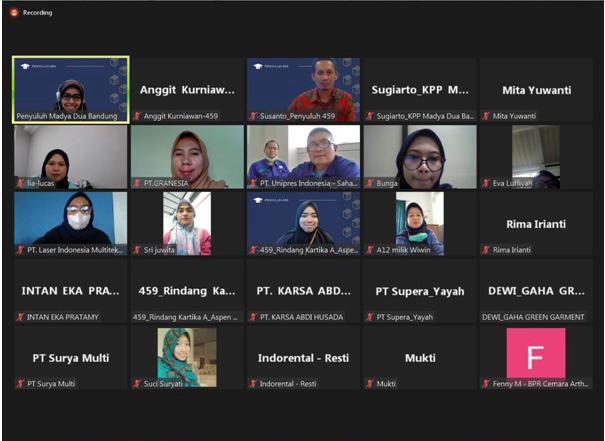Click the Recording label text
This screenshot has height=441, width=605.
tap(37, 13)
